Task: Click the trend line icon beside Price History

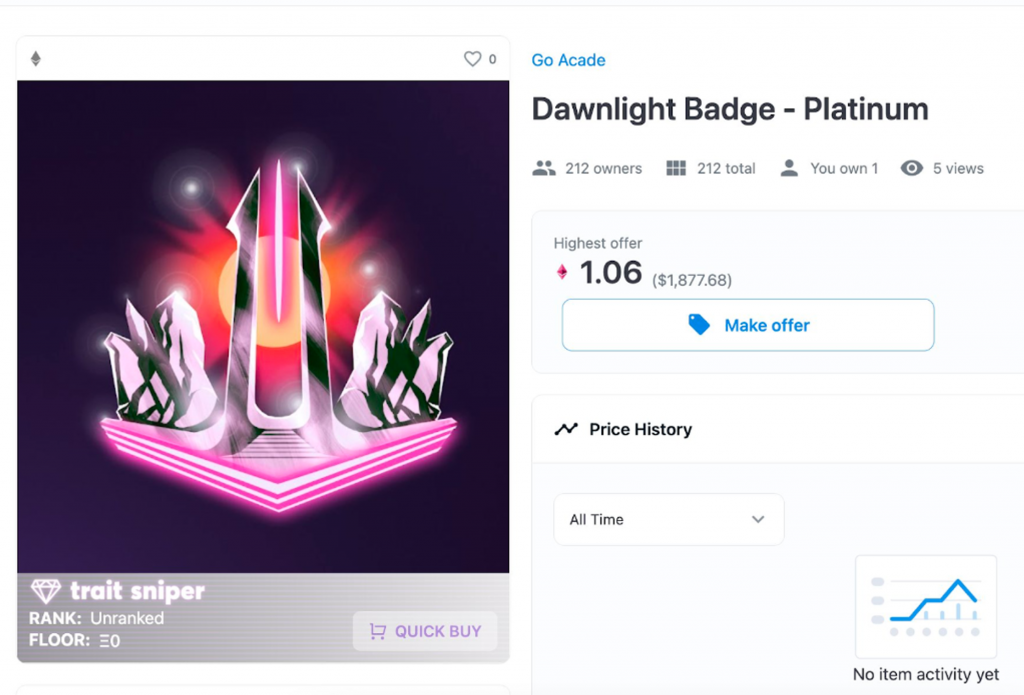Action: 566,429
